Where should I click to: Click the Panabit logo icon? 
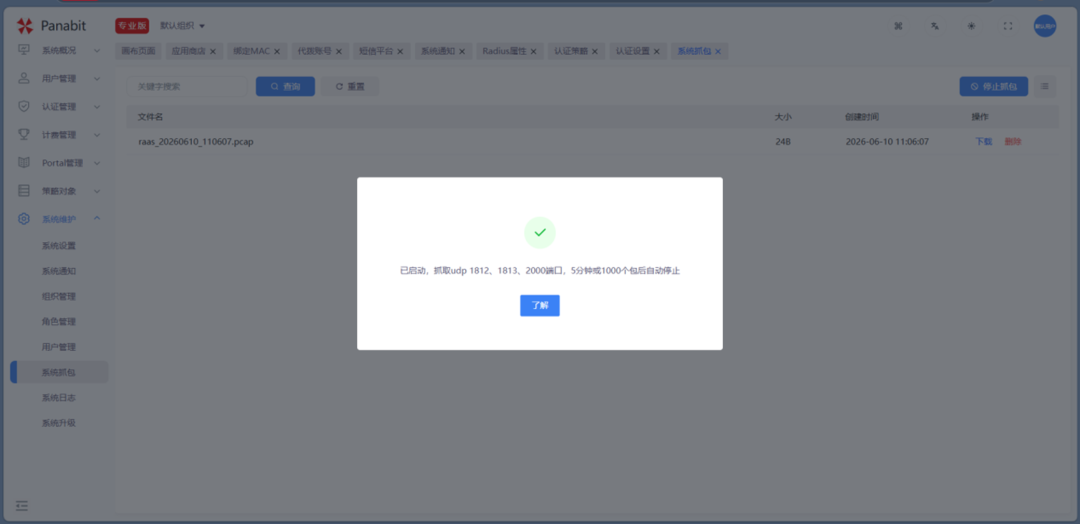click(25, 26)
